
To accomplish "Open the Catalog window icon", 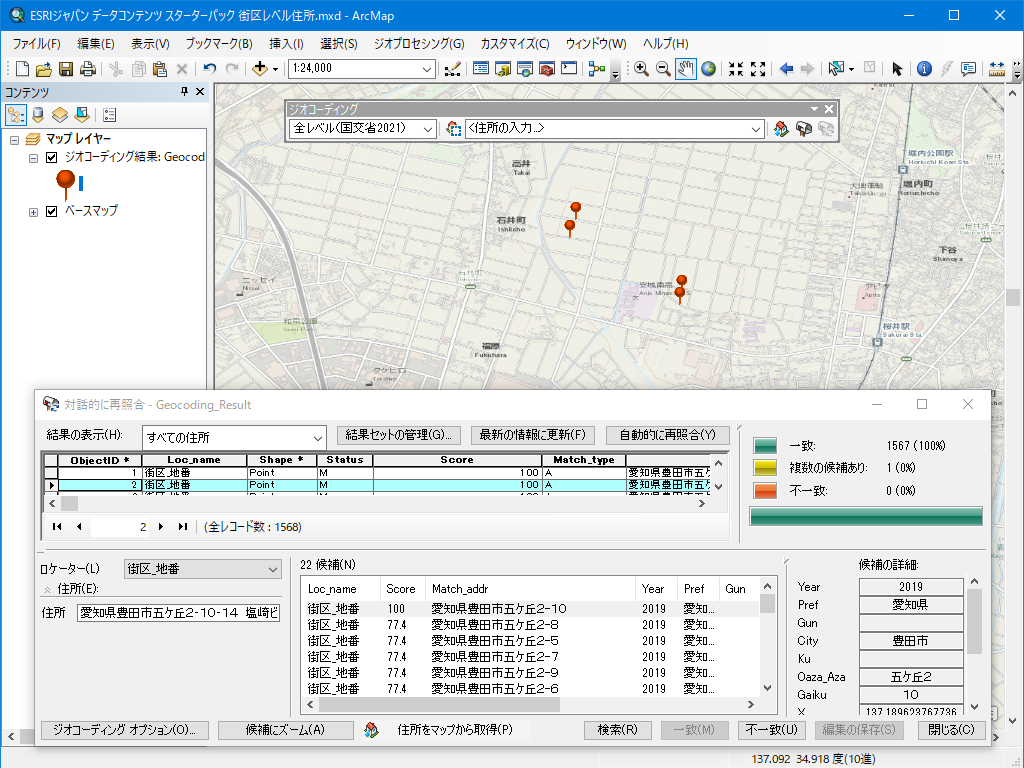I will click(x=503, y=69).
